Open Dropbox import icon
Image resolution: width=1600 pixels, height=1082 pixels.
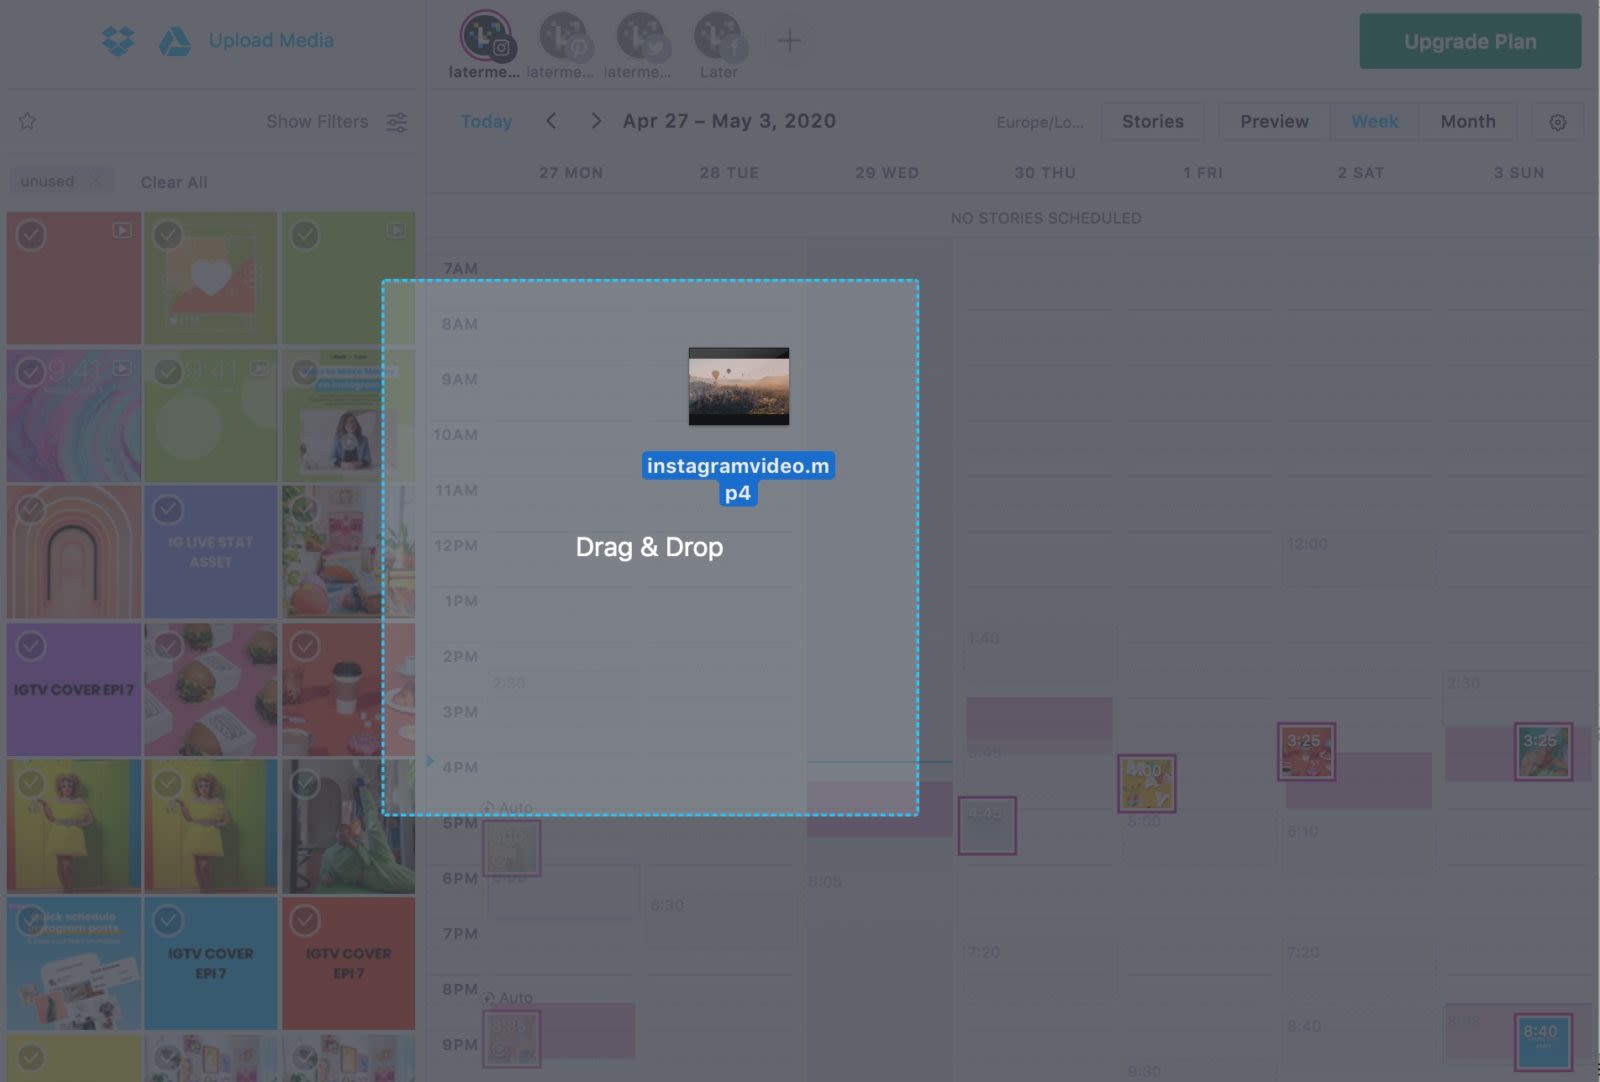[x=118, y=41]
